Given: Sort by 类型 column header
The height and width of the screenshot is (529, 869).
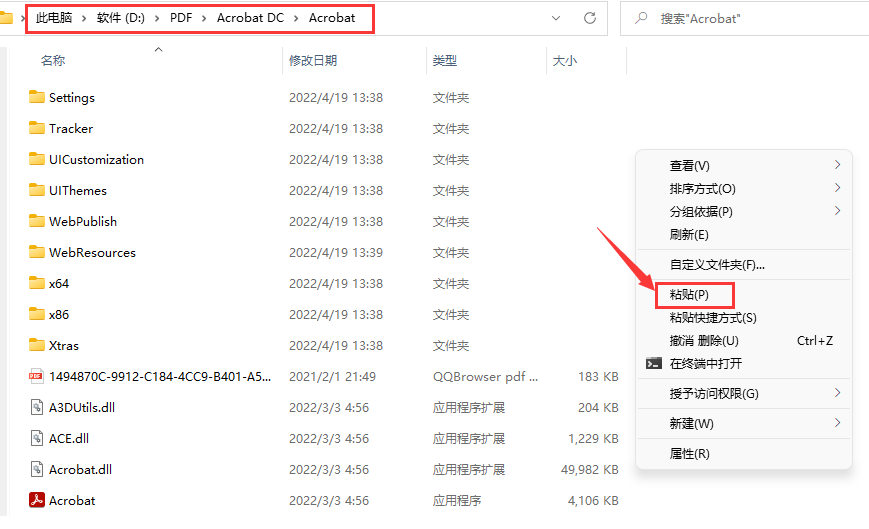Looking at the screenshot, I should pyautogui.click(x=445, y=60).
